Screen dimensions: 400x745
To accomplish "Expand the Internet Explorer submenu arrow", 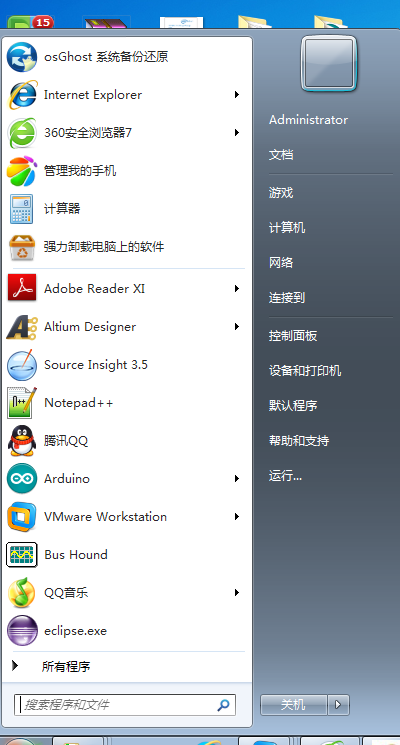I will pos(237,95).
